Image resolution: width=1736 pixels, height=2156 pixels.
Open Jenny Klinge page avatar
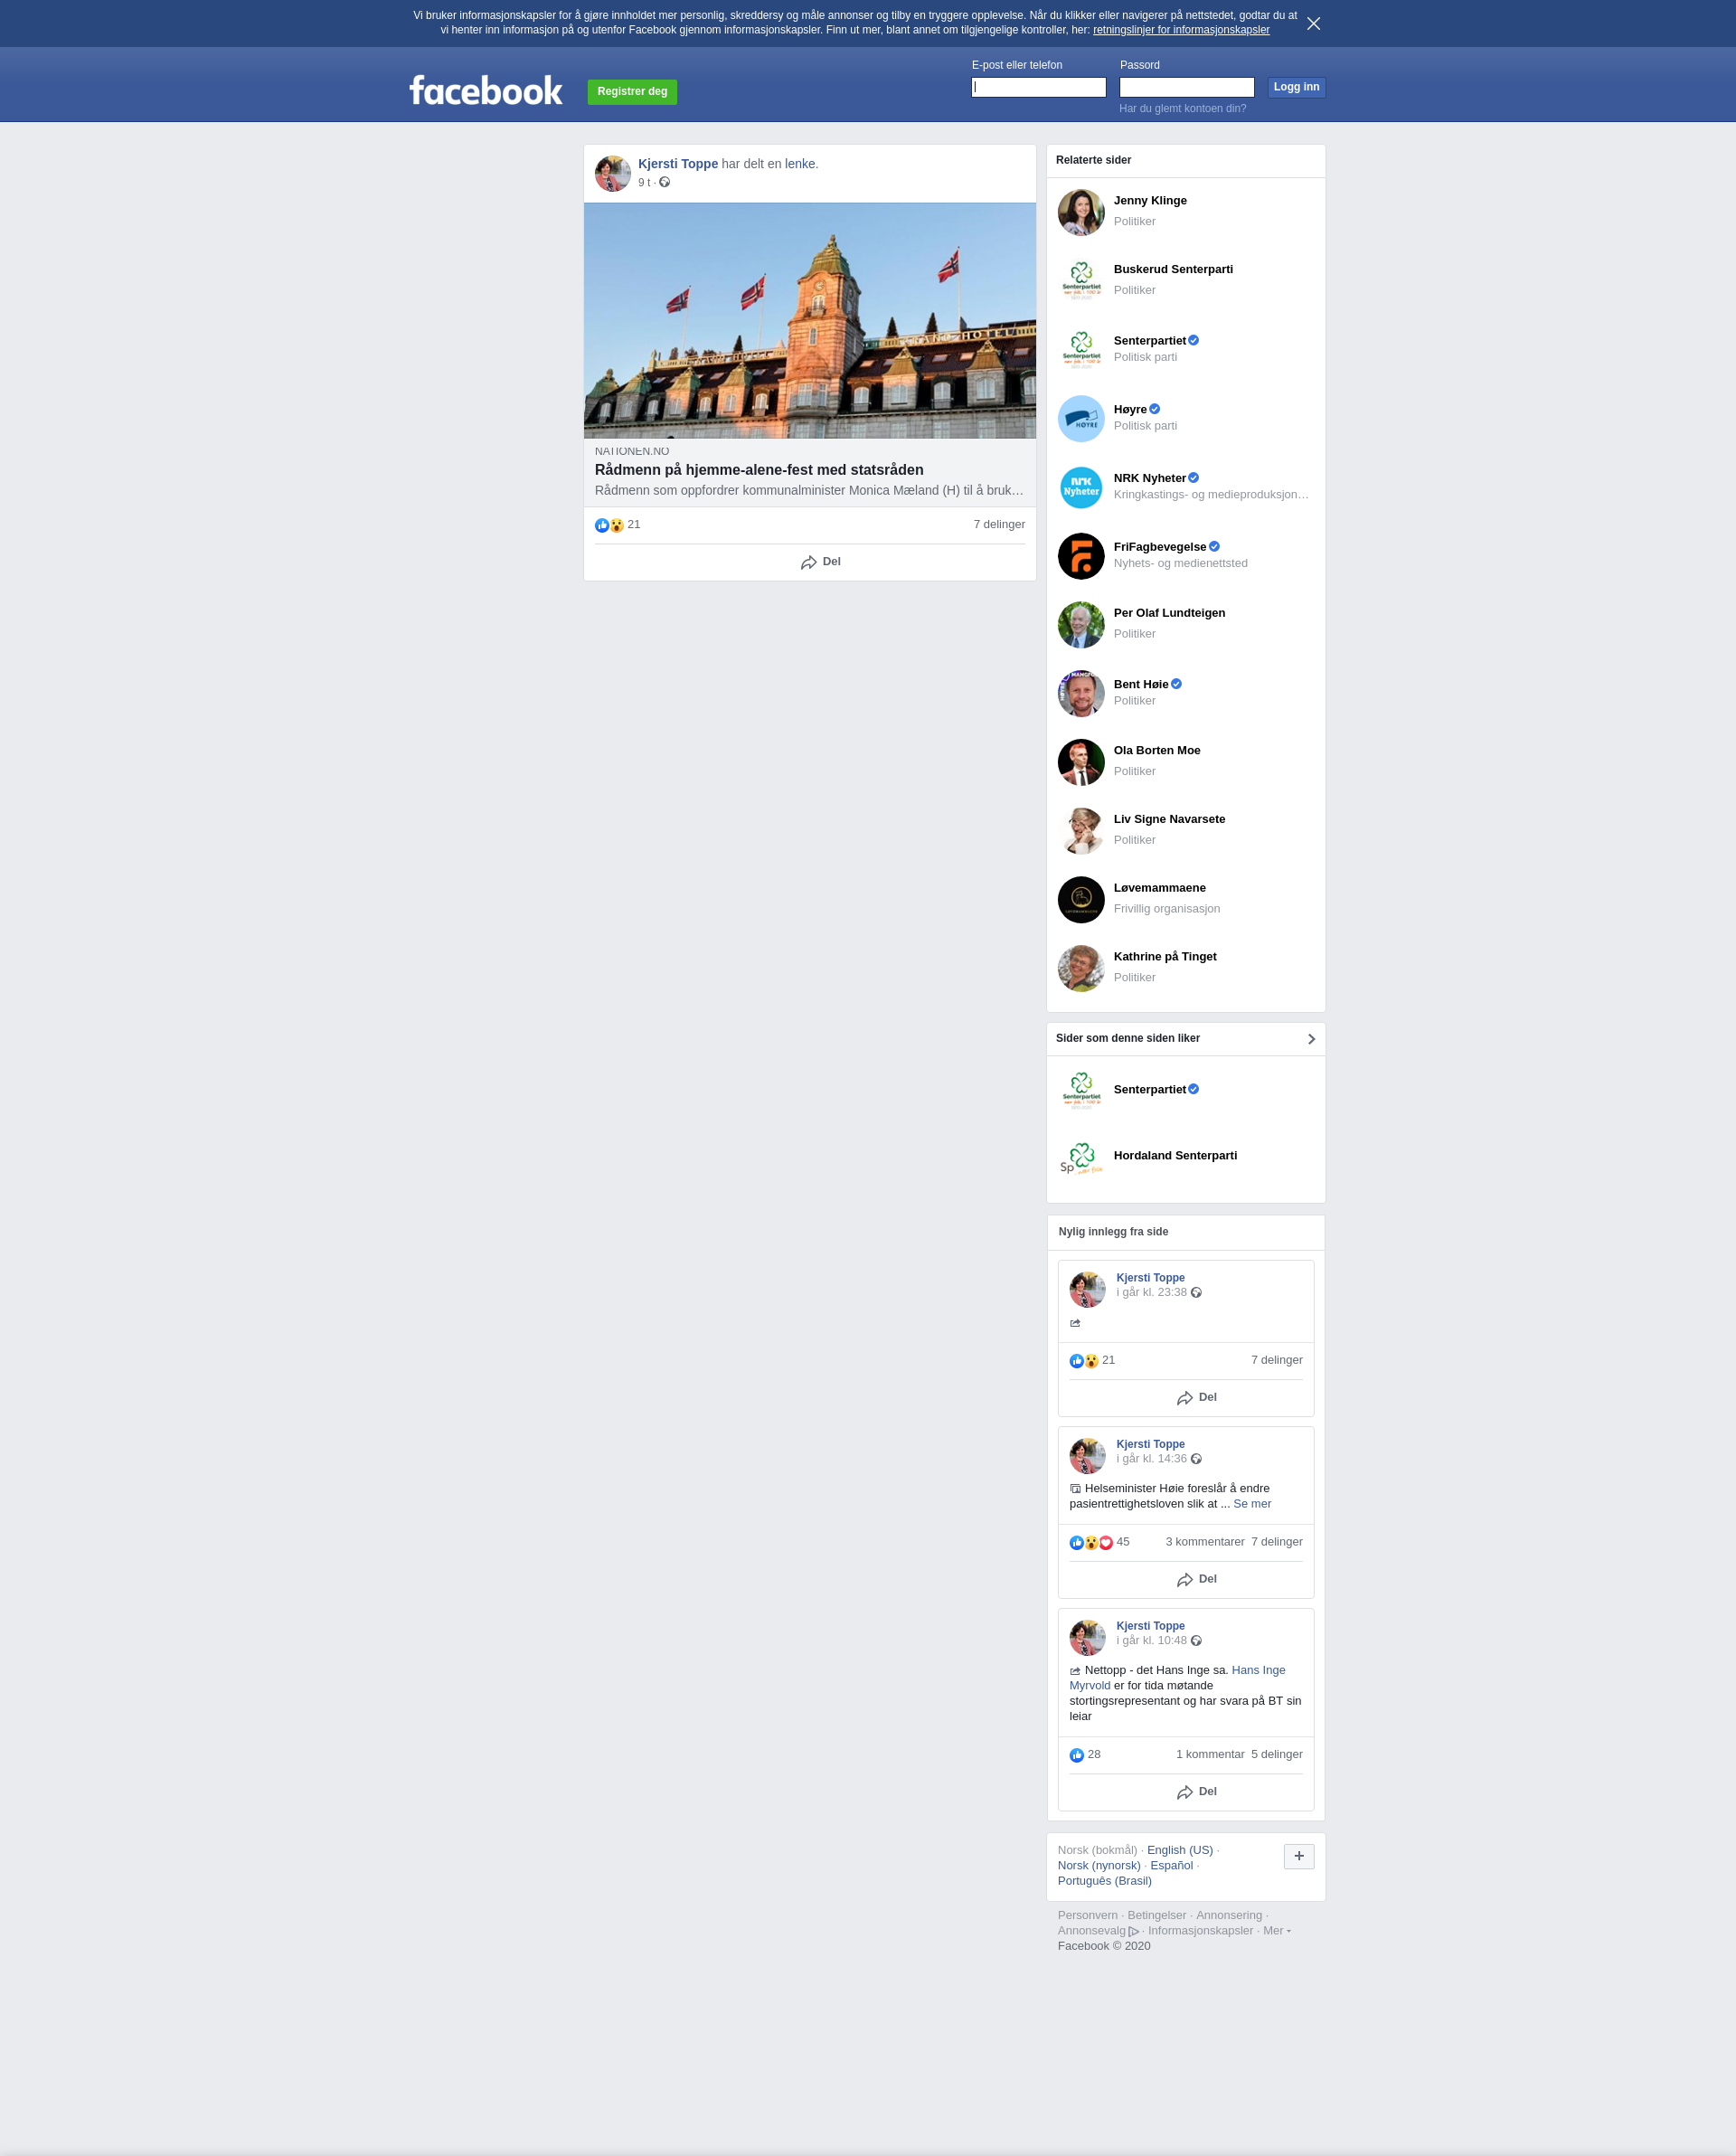coord(1081,212)
